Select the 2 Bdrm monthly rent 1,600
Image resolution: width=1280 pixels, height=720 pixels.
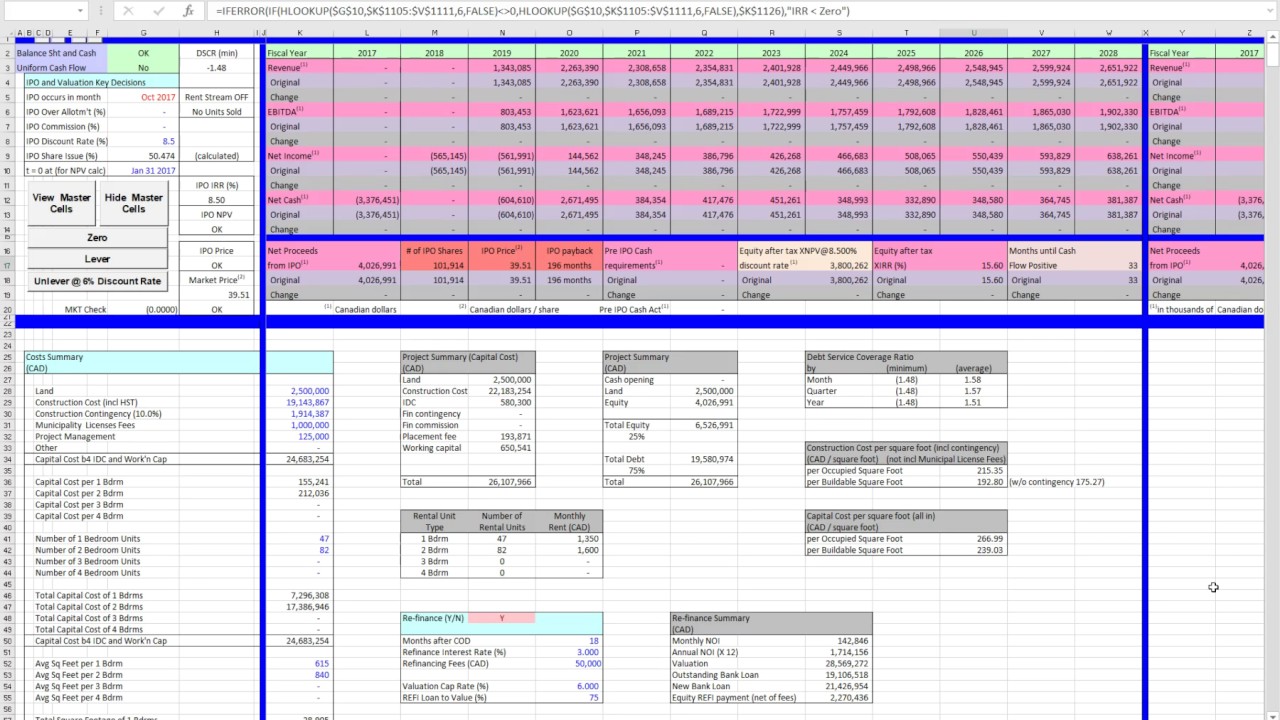click(569, 550)
